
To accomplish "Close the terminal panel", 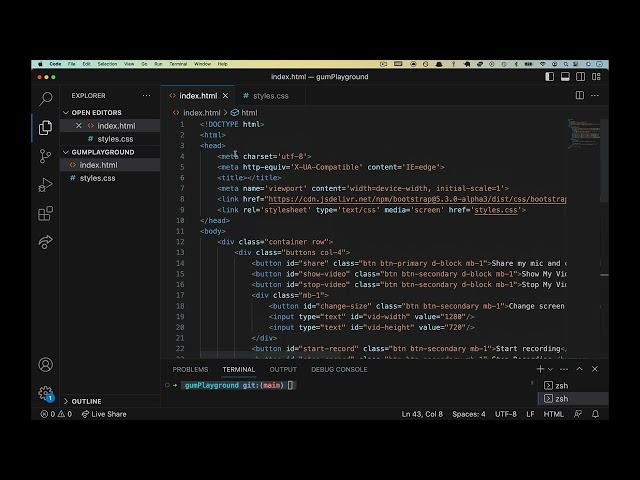I will point(595,369).
